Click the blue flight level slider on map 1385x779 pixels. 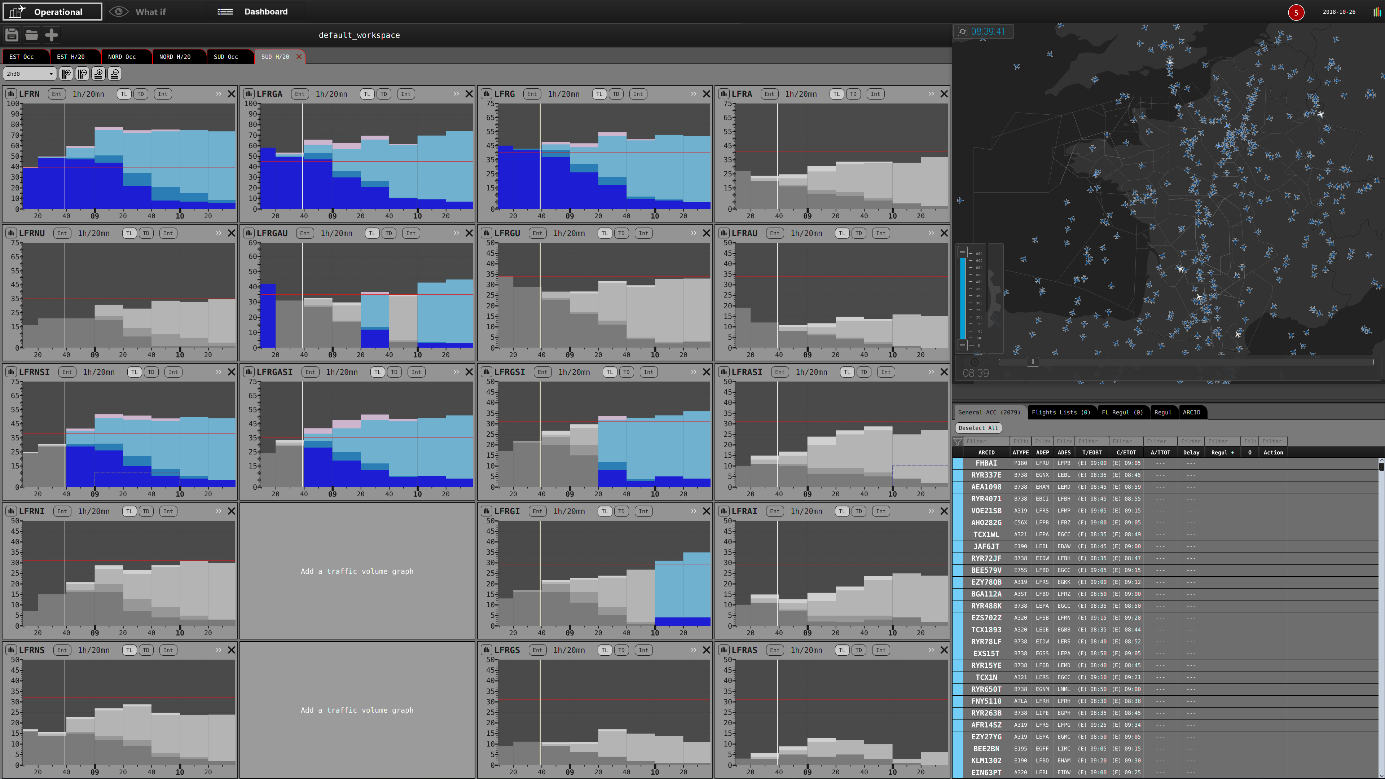click(x=963, y=298)
